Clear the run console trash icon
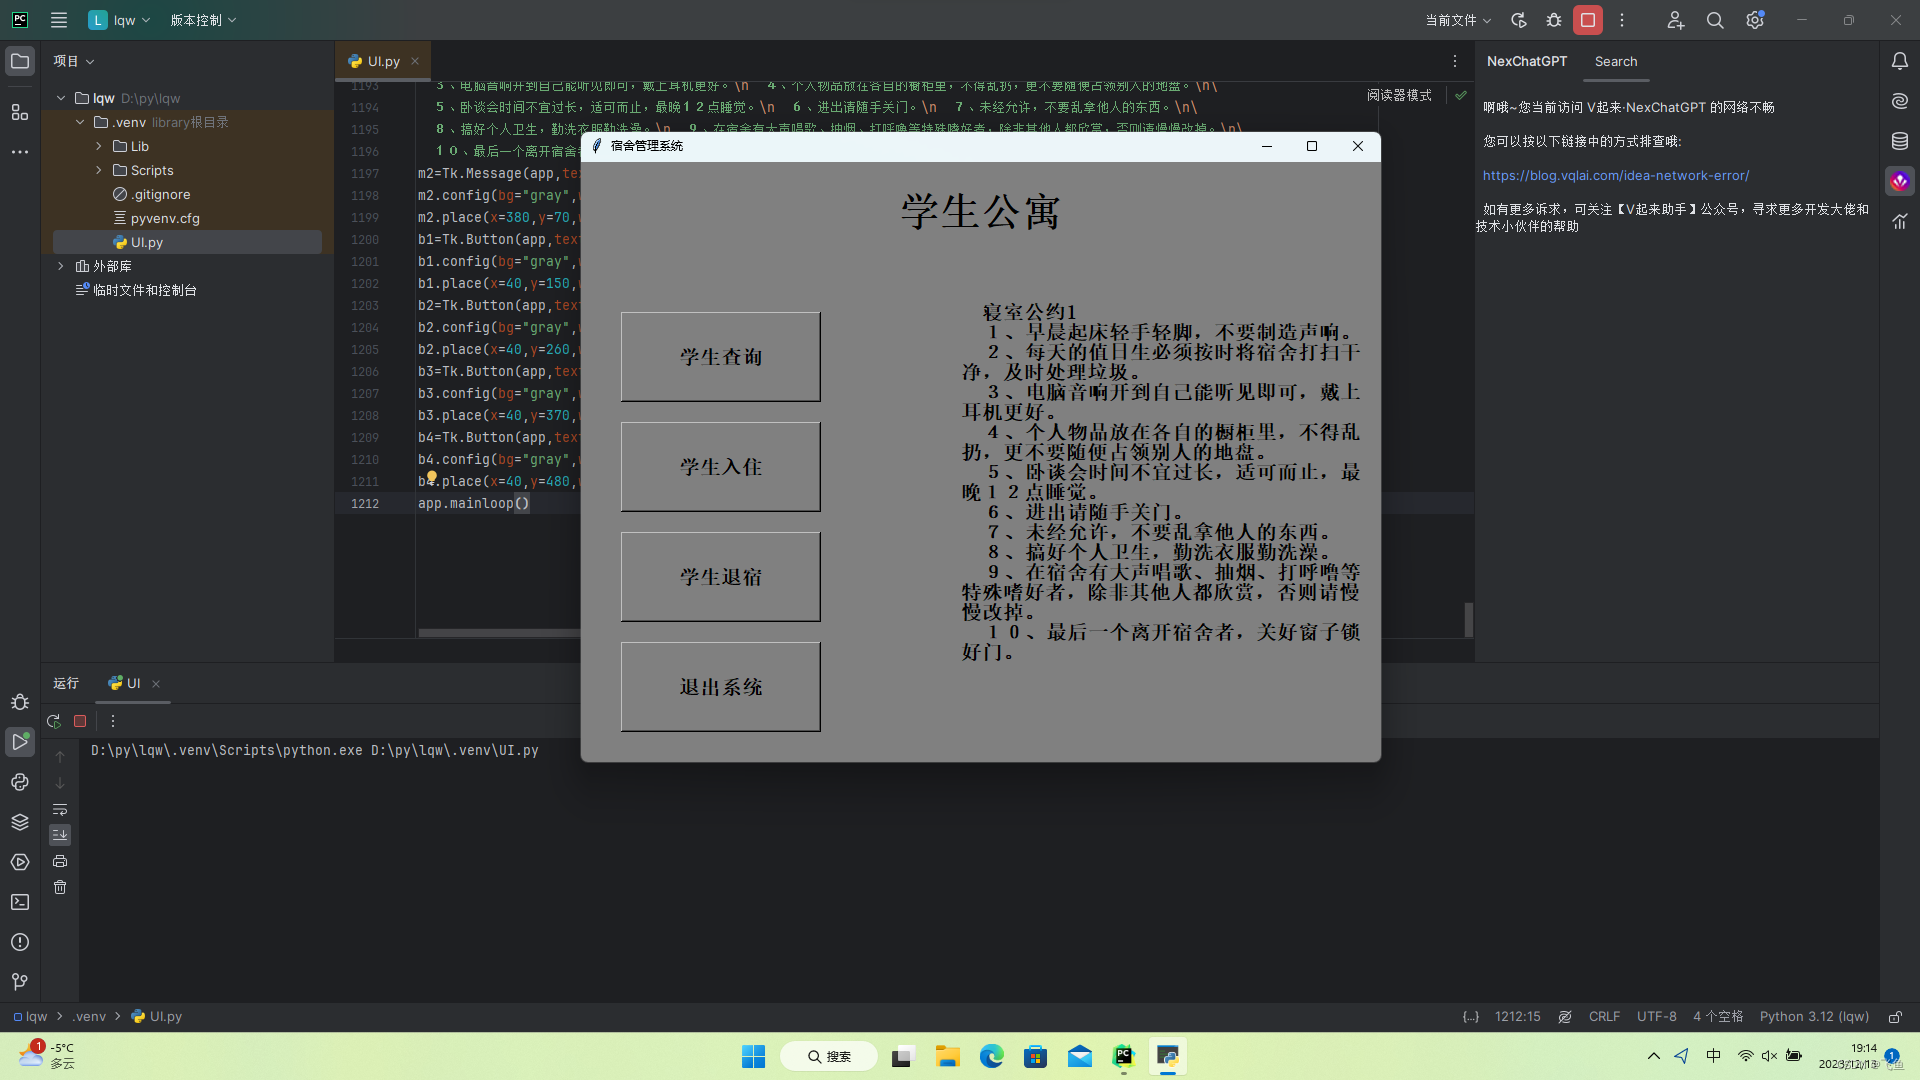Screen dimensions: 1920x1080 [60, 887]
